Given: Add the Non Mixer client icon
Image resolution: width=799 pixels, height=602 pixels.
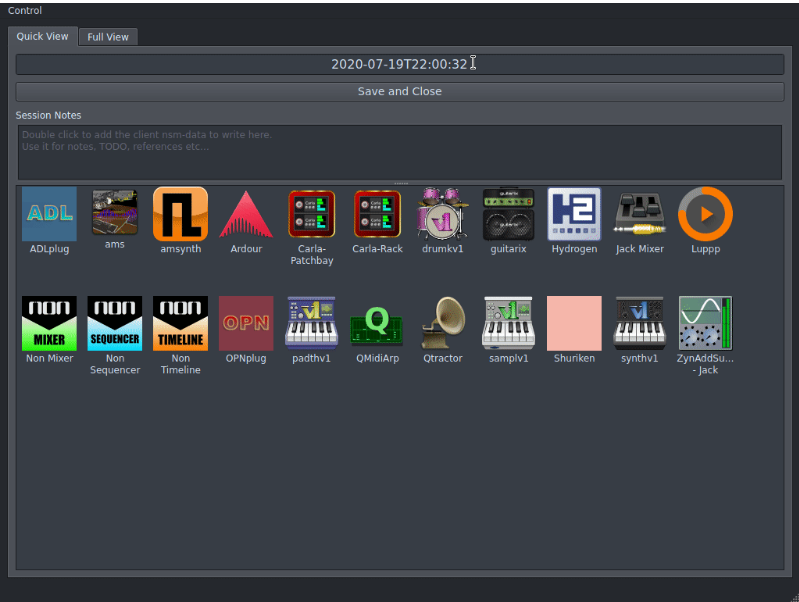Looking at the screenshot, I should click(x=49, y=324).
